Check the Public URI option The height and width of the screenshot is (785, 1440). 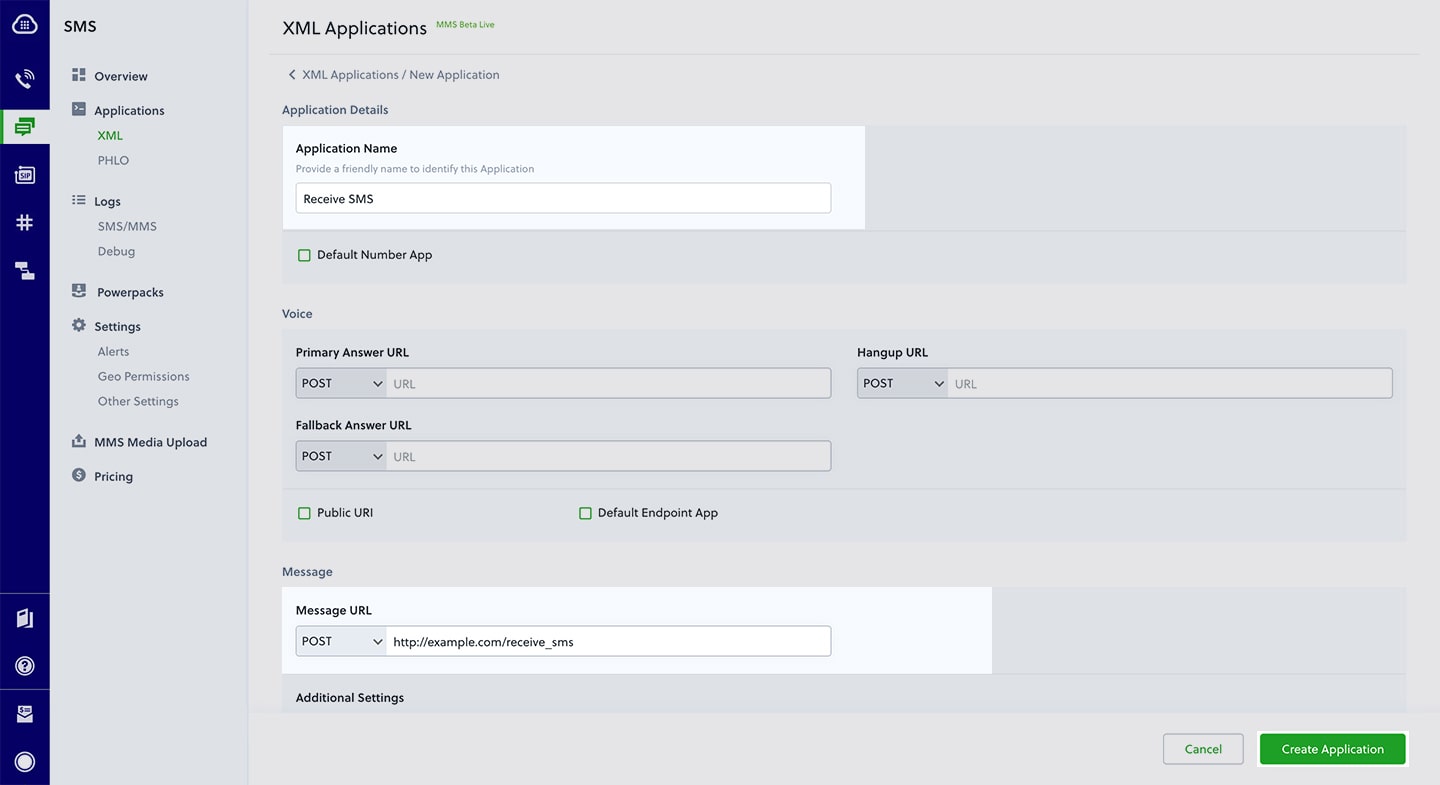pyautogui.click(x=304, y=512)
